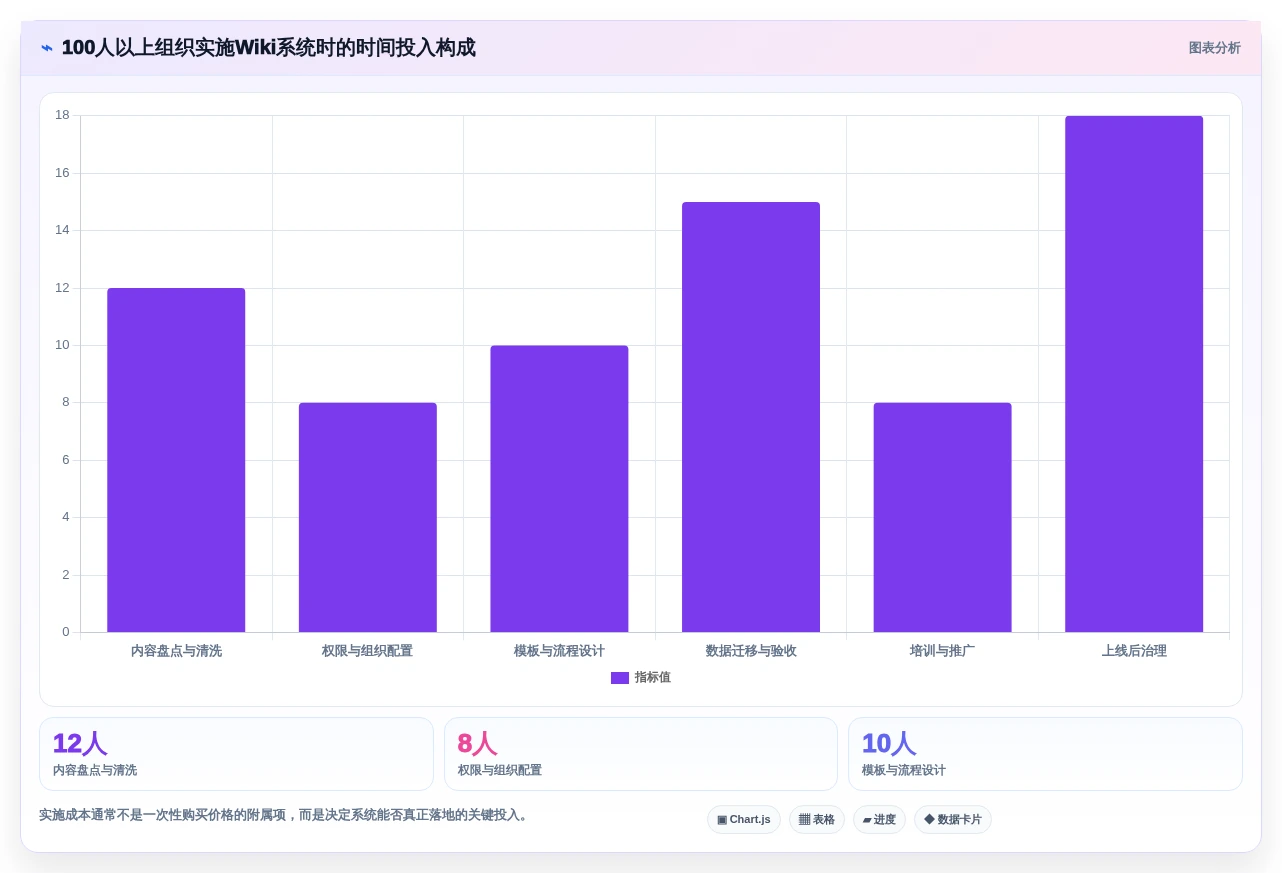Click the chart title 100人以上组织实施Wiki系统时的时间投入构成
Viewport: 1282px width, 873px height.
click(x=268, y=48)
